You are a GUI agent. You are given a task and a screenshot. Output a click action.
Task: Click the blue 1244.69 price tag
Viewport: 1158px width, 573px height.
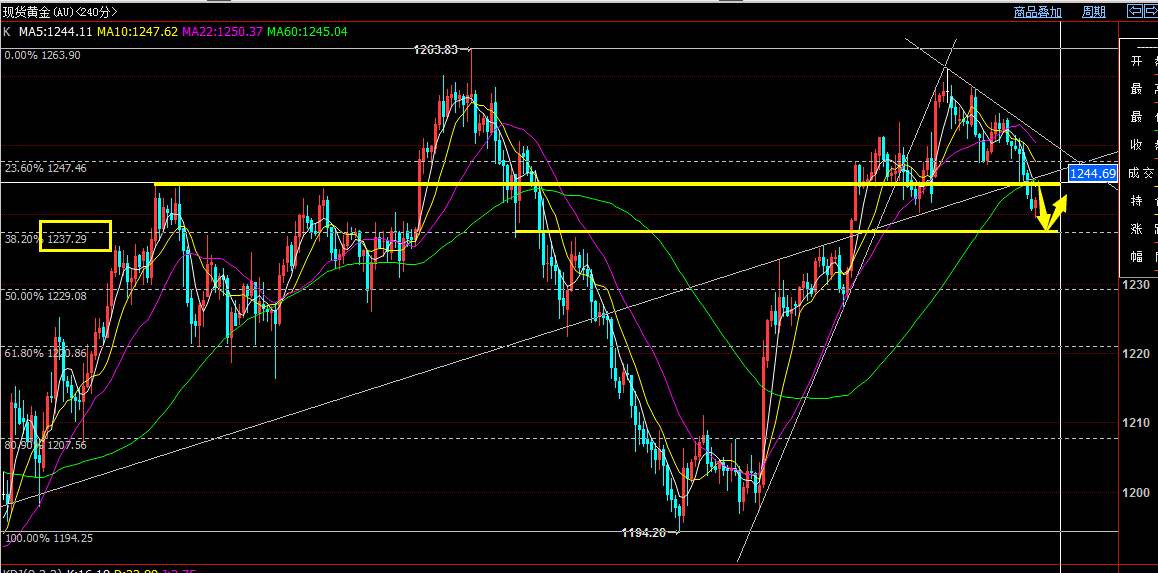coord(1092,174)
